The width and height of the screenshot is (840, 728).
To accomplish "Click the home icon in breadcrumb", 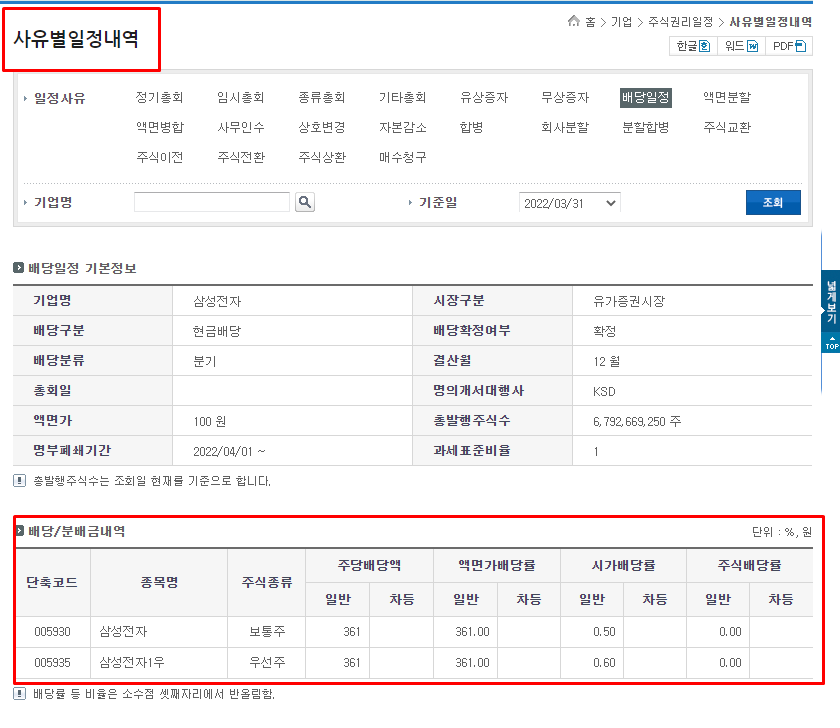I will point(574,21).
